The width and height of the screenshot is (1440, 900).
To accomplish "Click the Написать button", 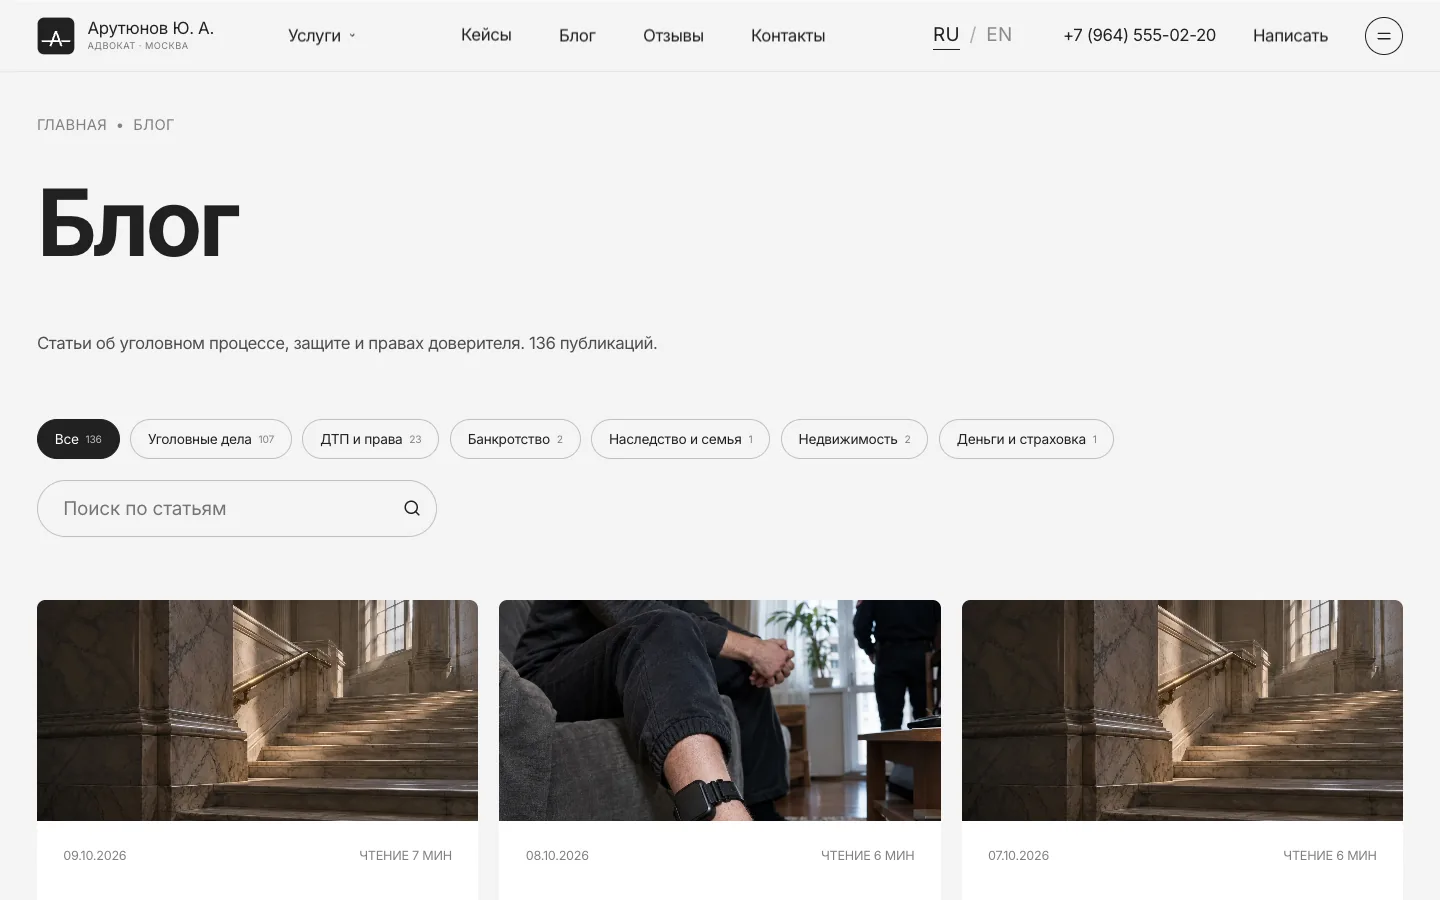I will [x=1290, y=36].
